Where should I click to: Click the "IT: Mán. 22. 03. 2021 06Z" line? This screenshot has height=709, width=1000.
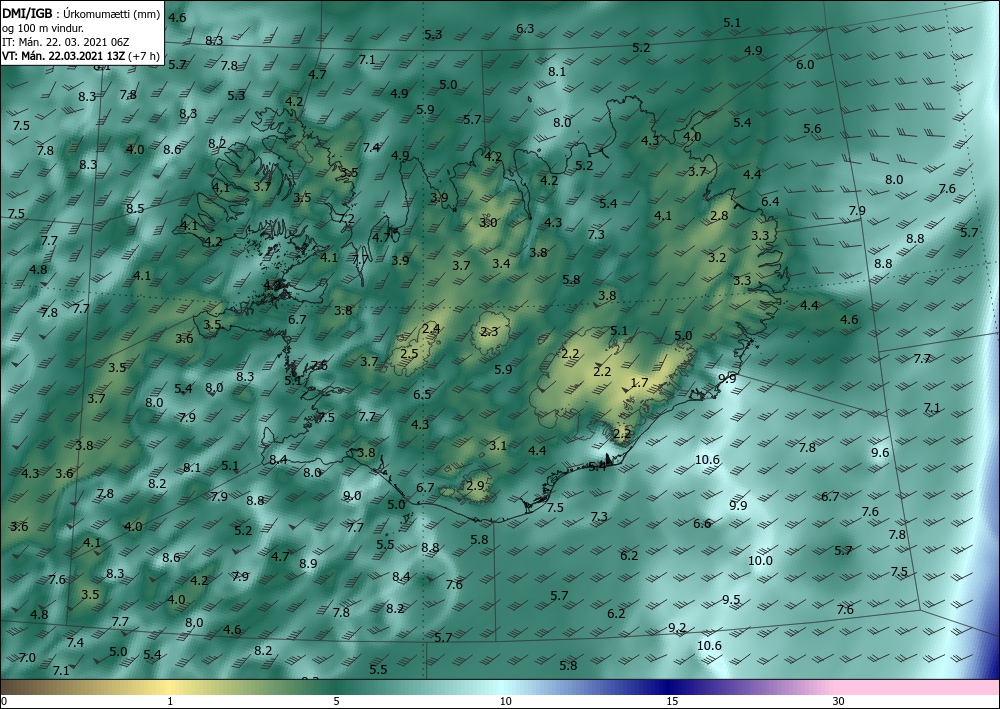(x=65, y=42)
